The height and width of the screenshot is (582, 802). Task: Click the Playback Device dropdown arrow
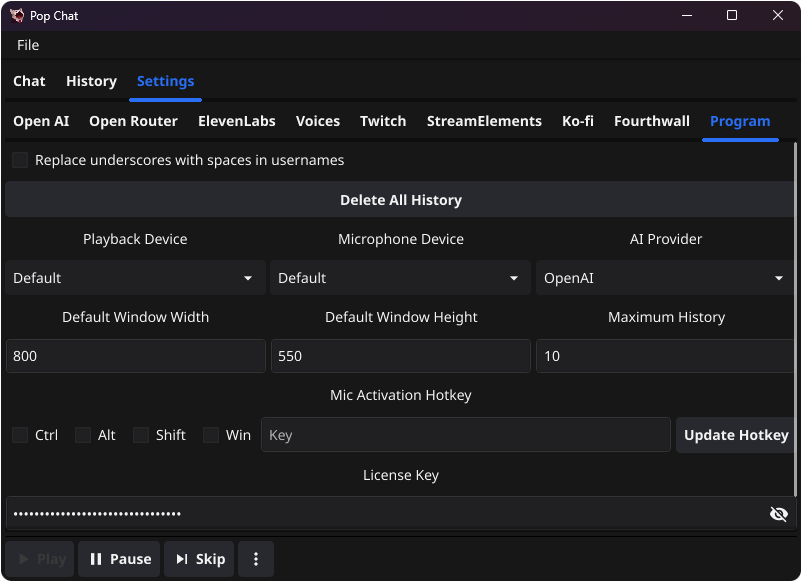[250, 278]
